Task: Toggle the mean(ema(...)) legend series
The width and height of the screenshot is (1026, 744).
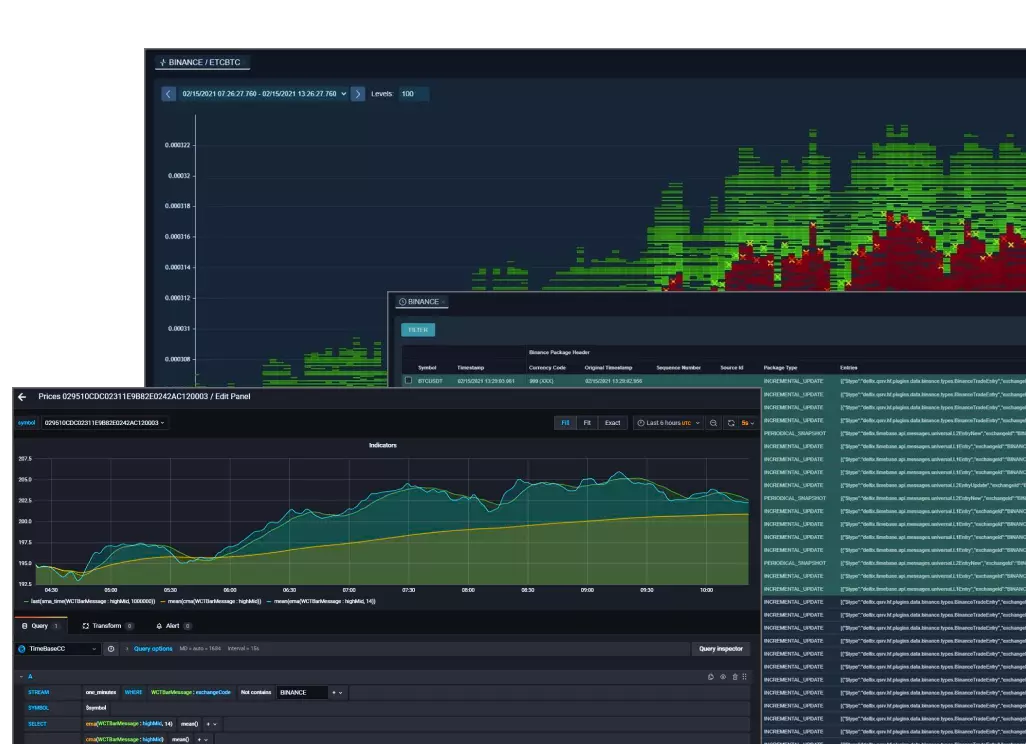Action: click(321, 601)
